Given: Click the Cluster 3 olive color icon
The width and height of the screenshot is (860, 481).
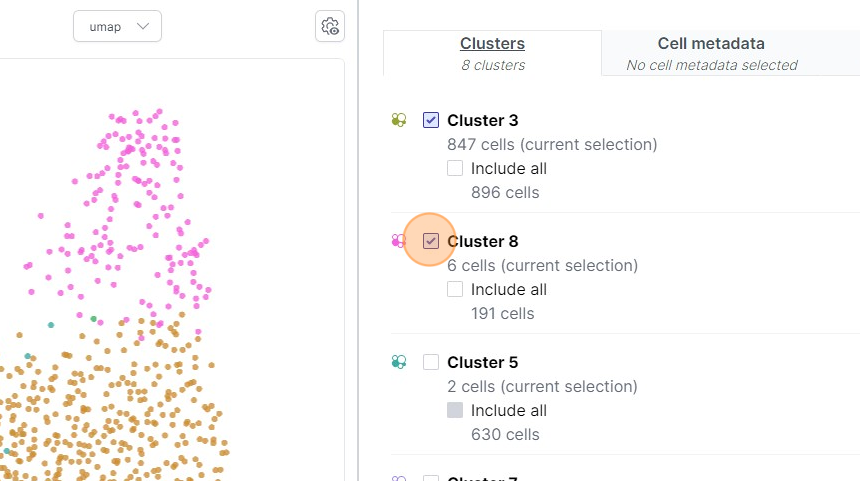Looking at the screenshot, I should [x=399, y=120].
